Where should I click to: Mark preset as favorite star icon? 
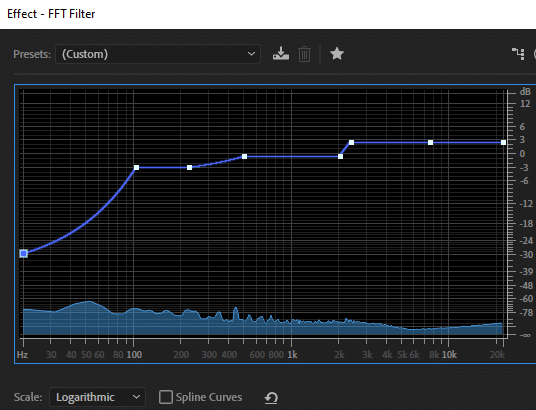[337, 54]
